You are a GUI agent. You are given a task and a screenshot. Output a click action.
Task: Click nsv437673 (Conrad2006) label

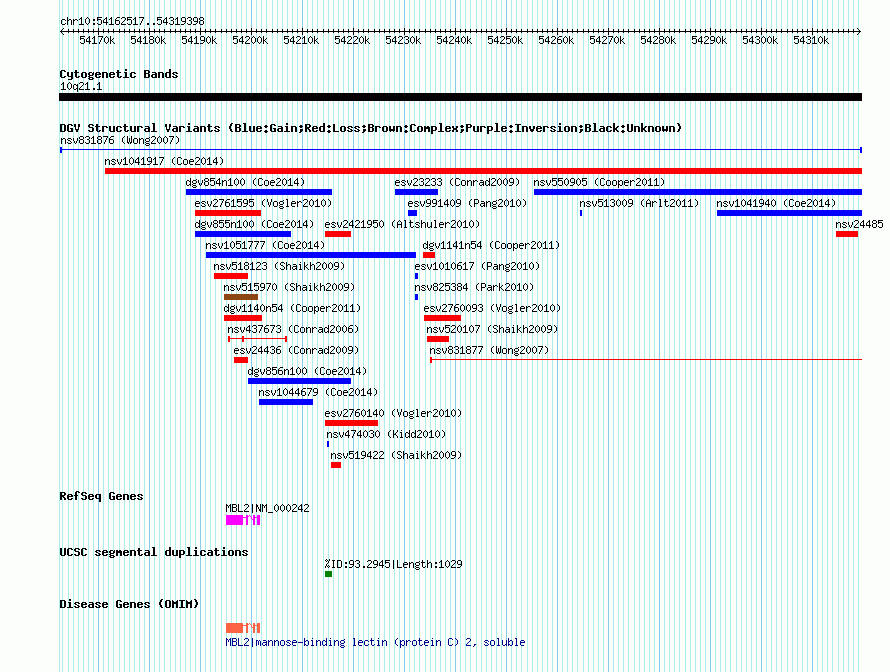[293, 329]
